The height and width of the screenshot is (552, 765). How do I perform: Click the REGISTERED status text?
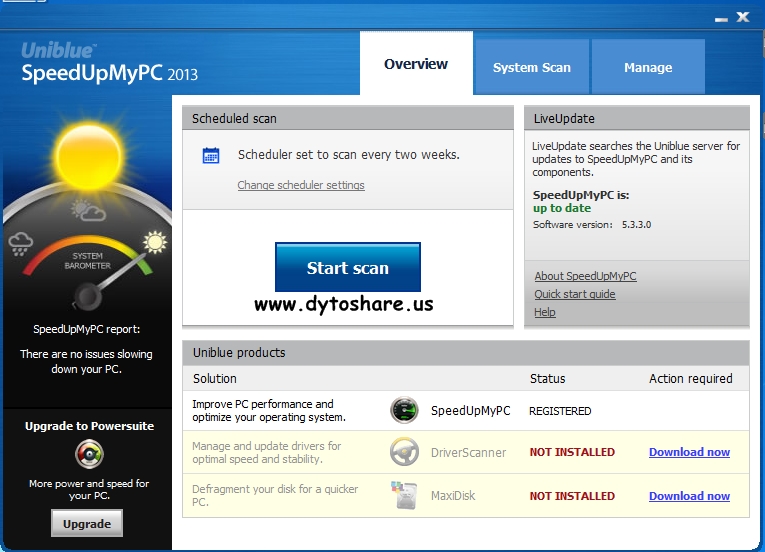tap(560, 411)
